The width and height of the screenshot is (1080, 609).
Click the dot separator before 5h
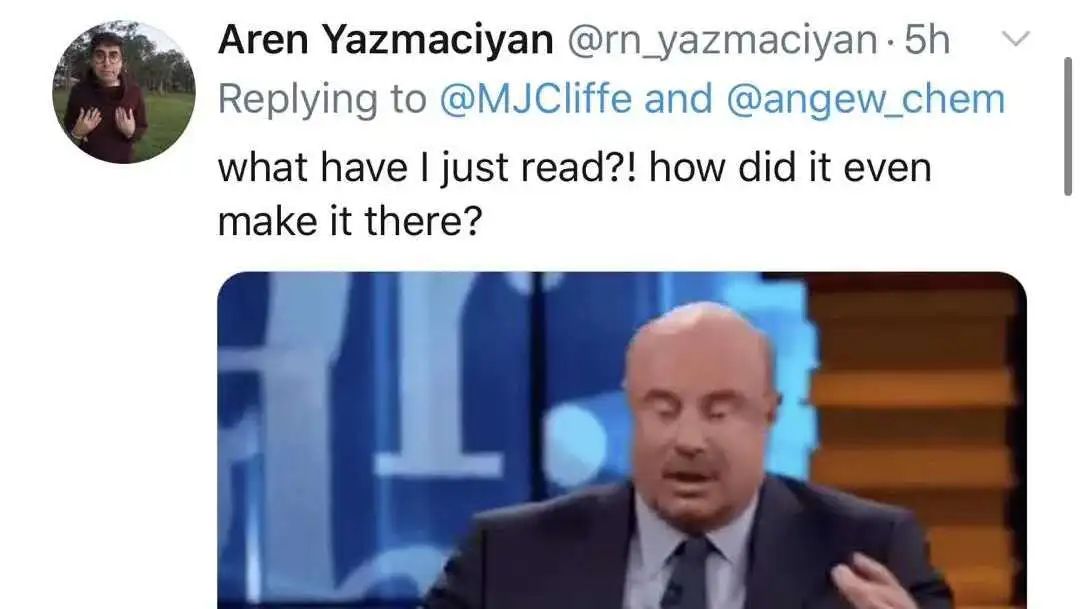[x=891, y=43]
